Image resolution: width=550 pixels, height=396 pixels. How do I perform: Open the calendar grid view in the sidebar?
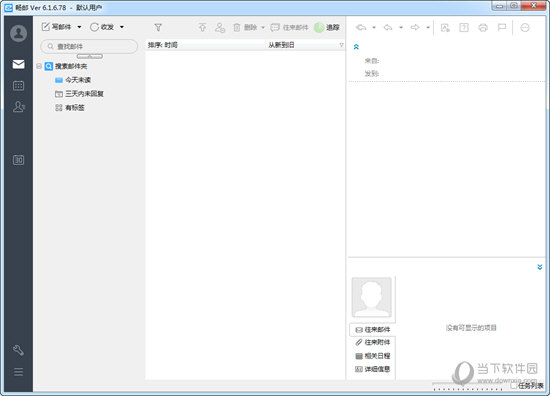click(18, 86)
